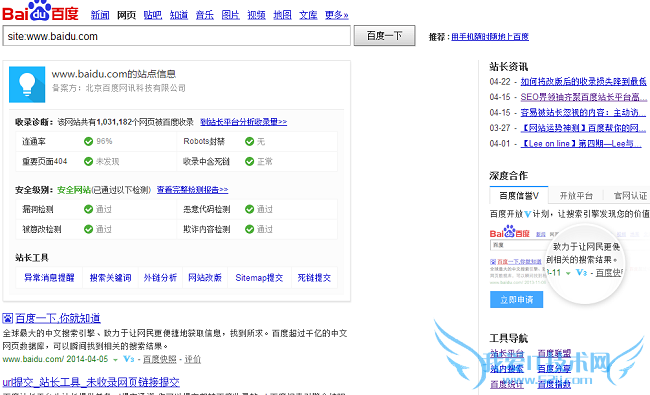This screenshot has width=650, height=395.
Task: Select the 网页 navigation item
Action: [126, 15]
